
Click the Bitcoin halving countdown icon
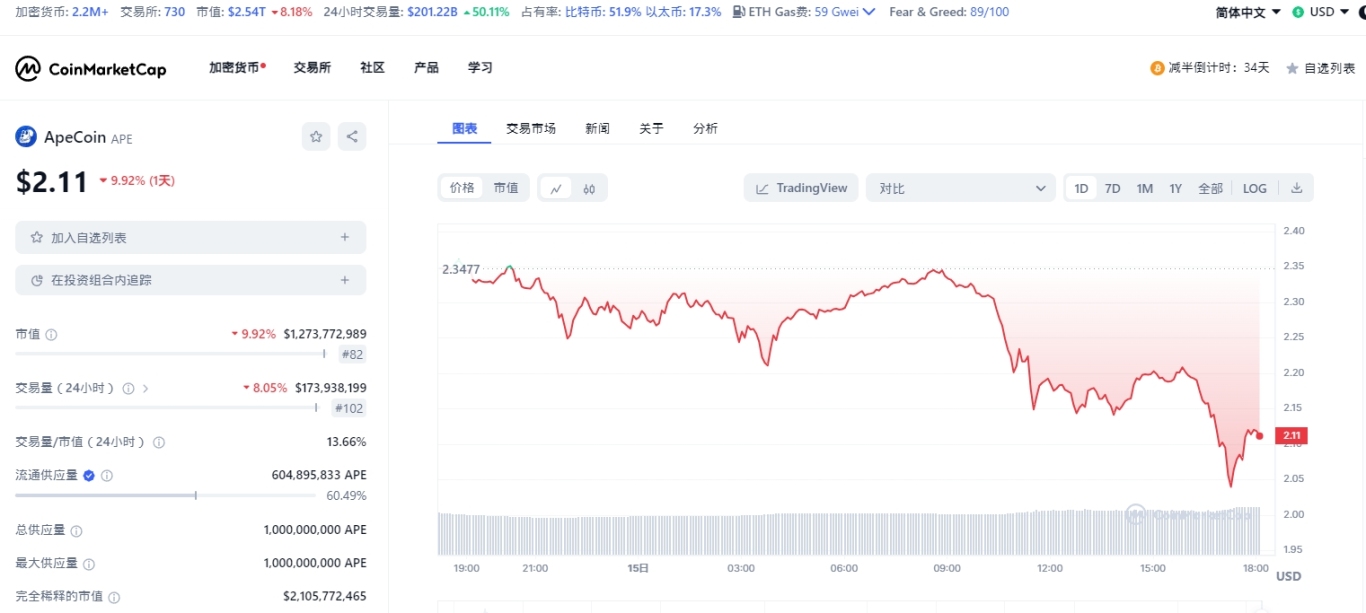pyautogui.click(x=1158, y=68)
